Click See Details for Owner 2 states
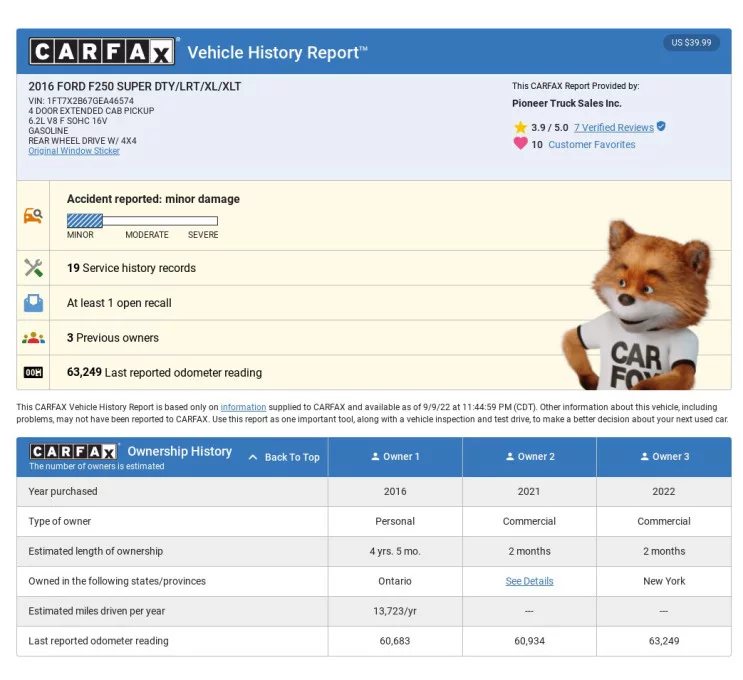Screen dimensions: 743x680 point(529,581)
